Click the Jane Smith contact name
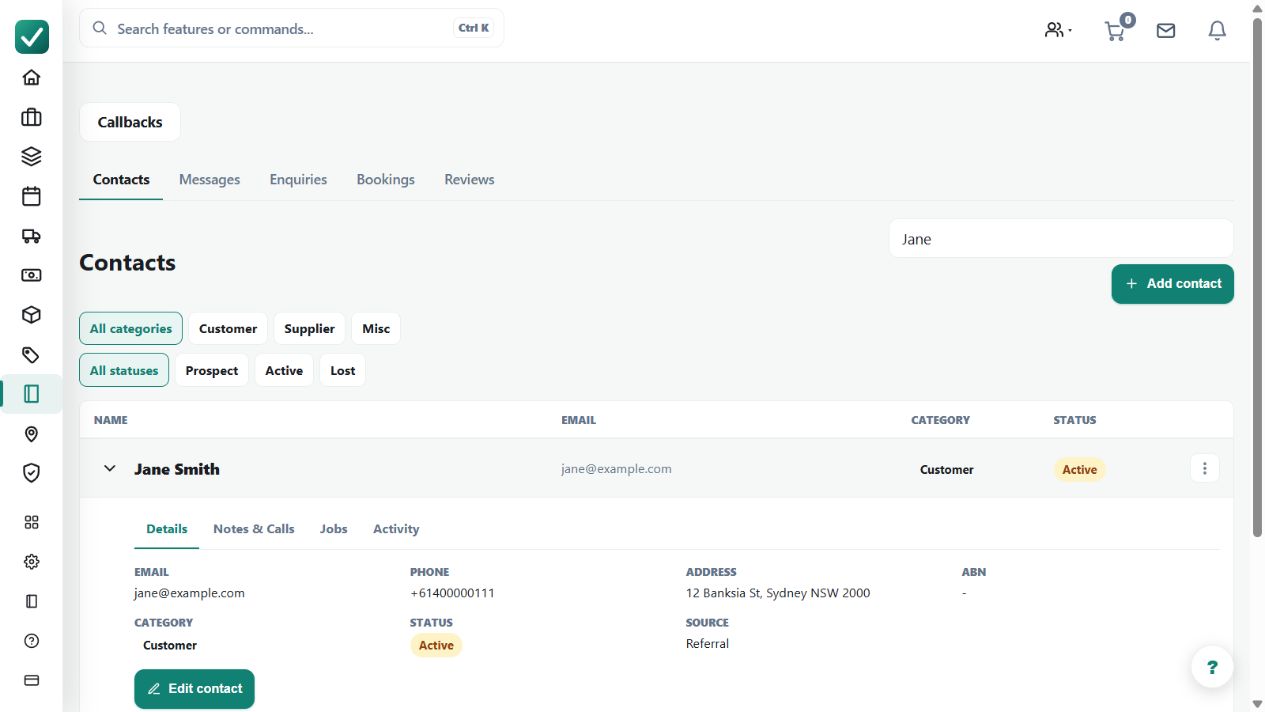Screen dimensions: 1265x712 [177, 469]
